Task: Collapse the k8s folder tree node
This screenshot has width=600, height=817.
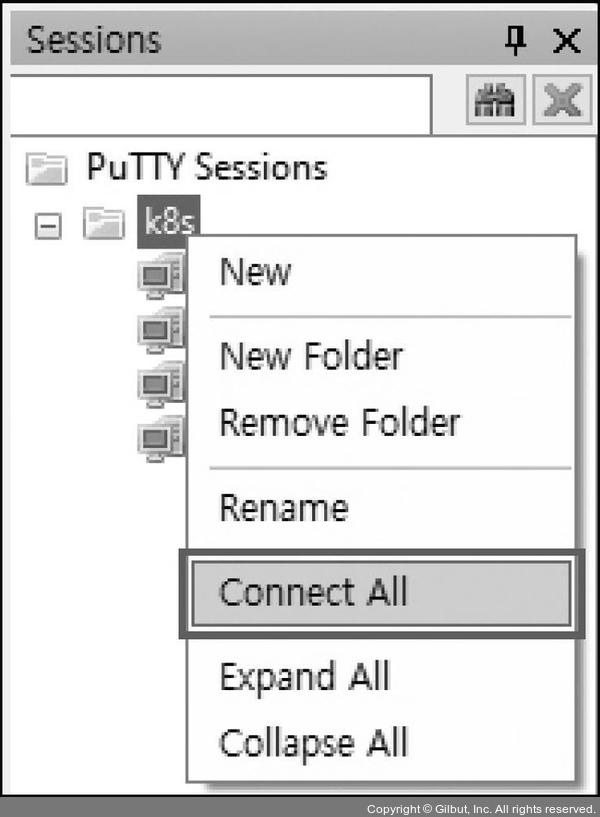Action: click(x=46, y=223)
